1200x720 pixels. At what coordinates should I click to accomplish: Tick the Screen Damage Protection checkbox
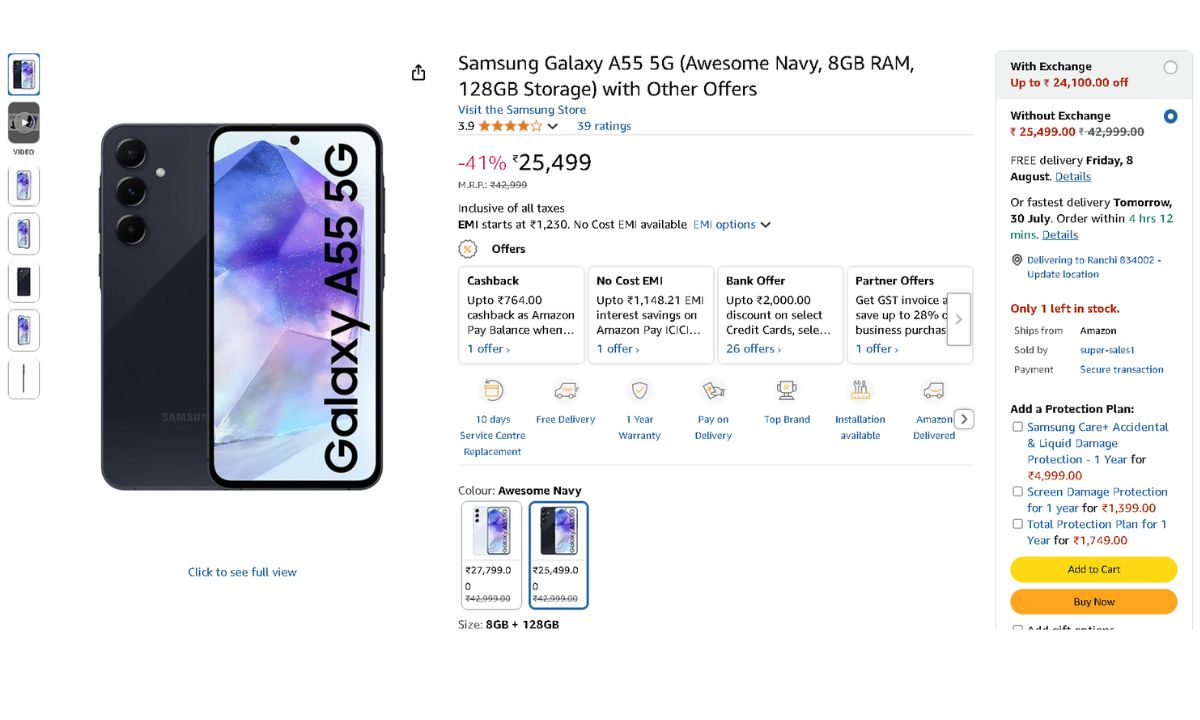(1017, 492)
